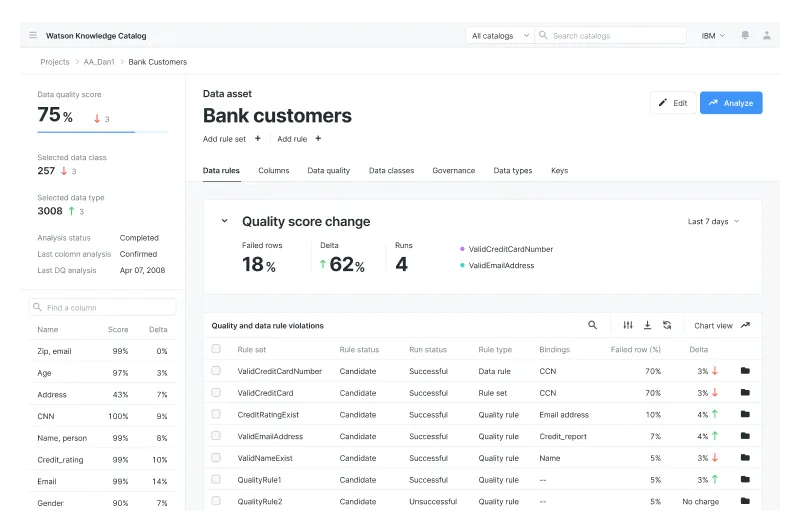Open table filter settings icon
The image size is (800, 530).
click(628, 325)
